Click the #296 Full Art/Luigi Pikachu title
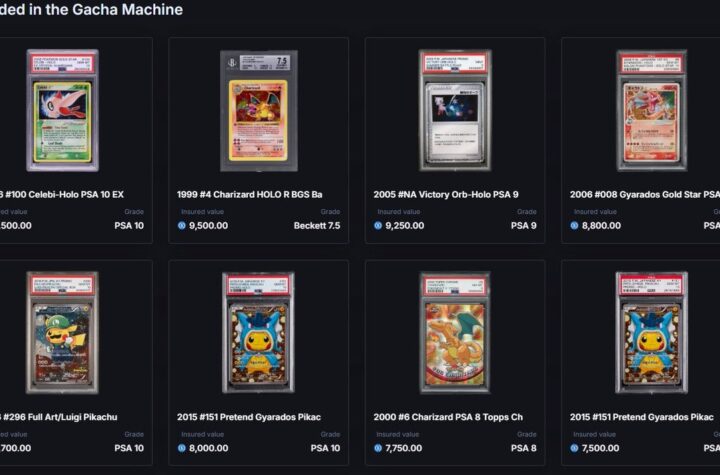The height and width of the screenshot is (475, 720). click(x=59, y=417)
